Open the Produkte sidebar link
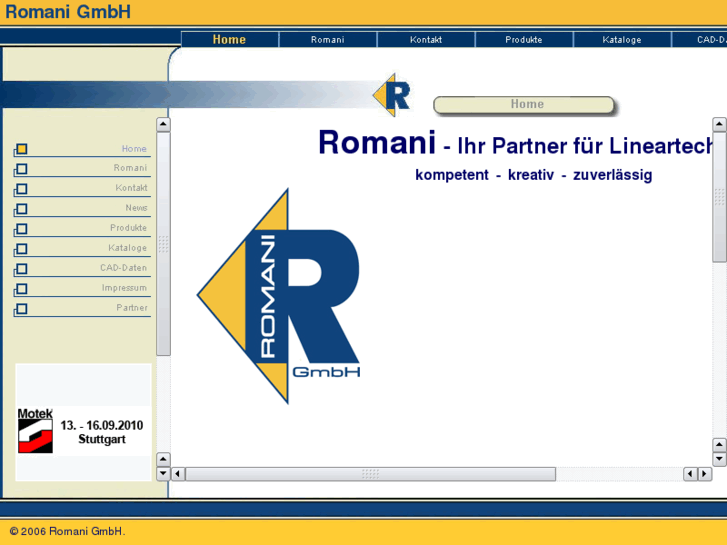 (x=128, y=228)
